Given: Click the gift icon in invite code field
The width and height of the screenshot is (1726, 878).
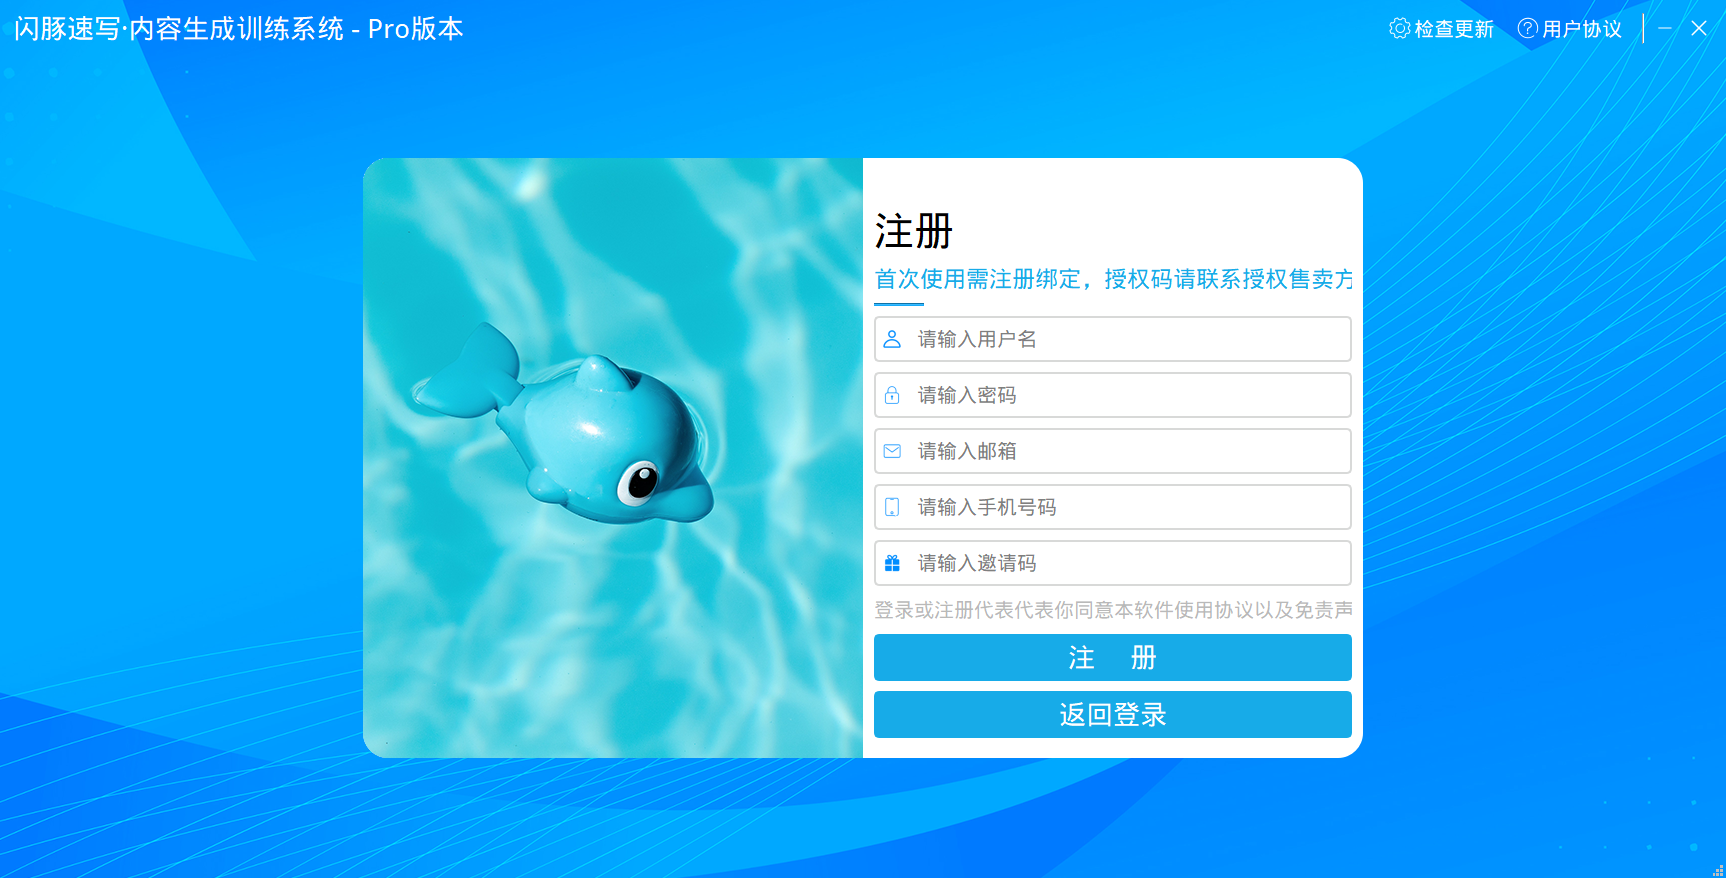Looking at the screenshot, I should [892, 563].
